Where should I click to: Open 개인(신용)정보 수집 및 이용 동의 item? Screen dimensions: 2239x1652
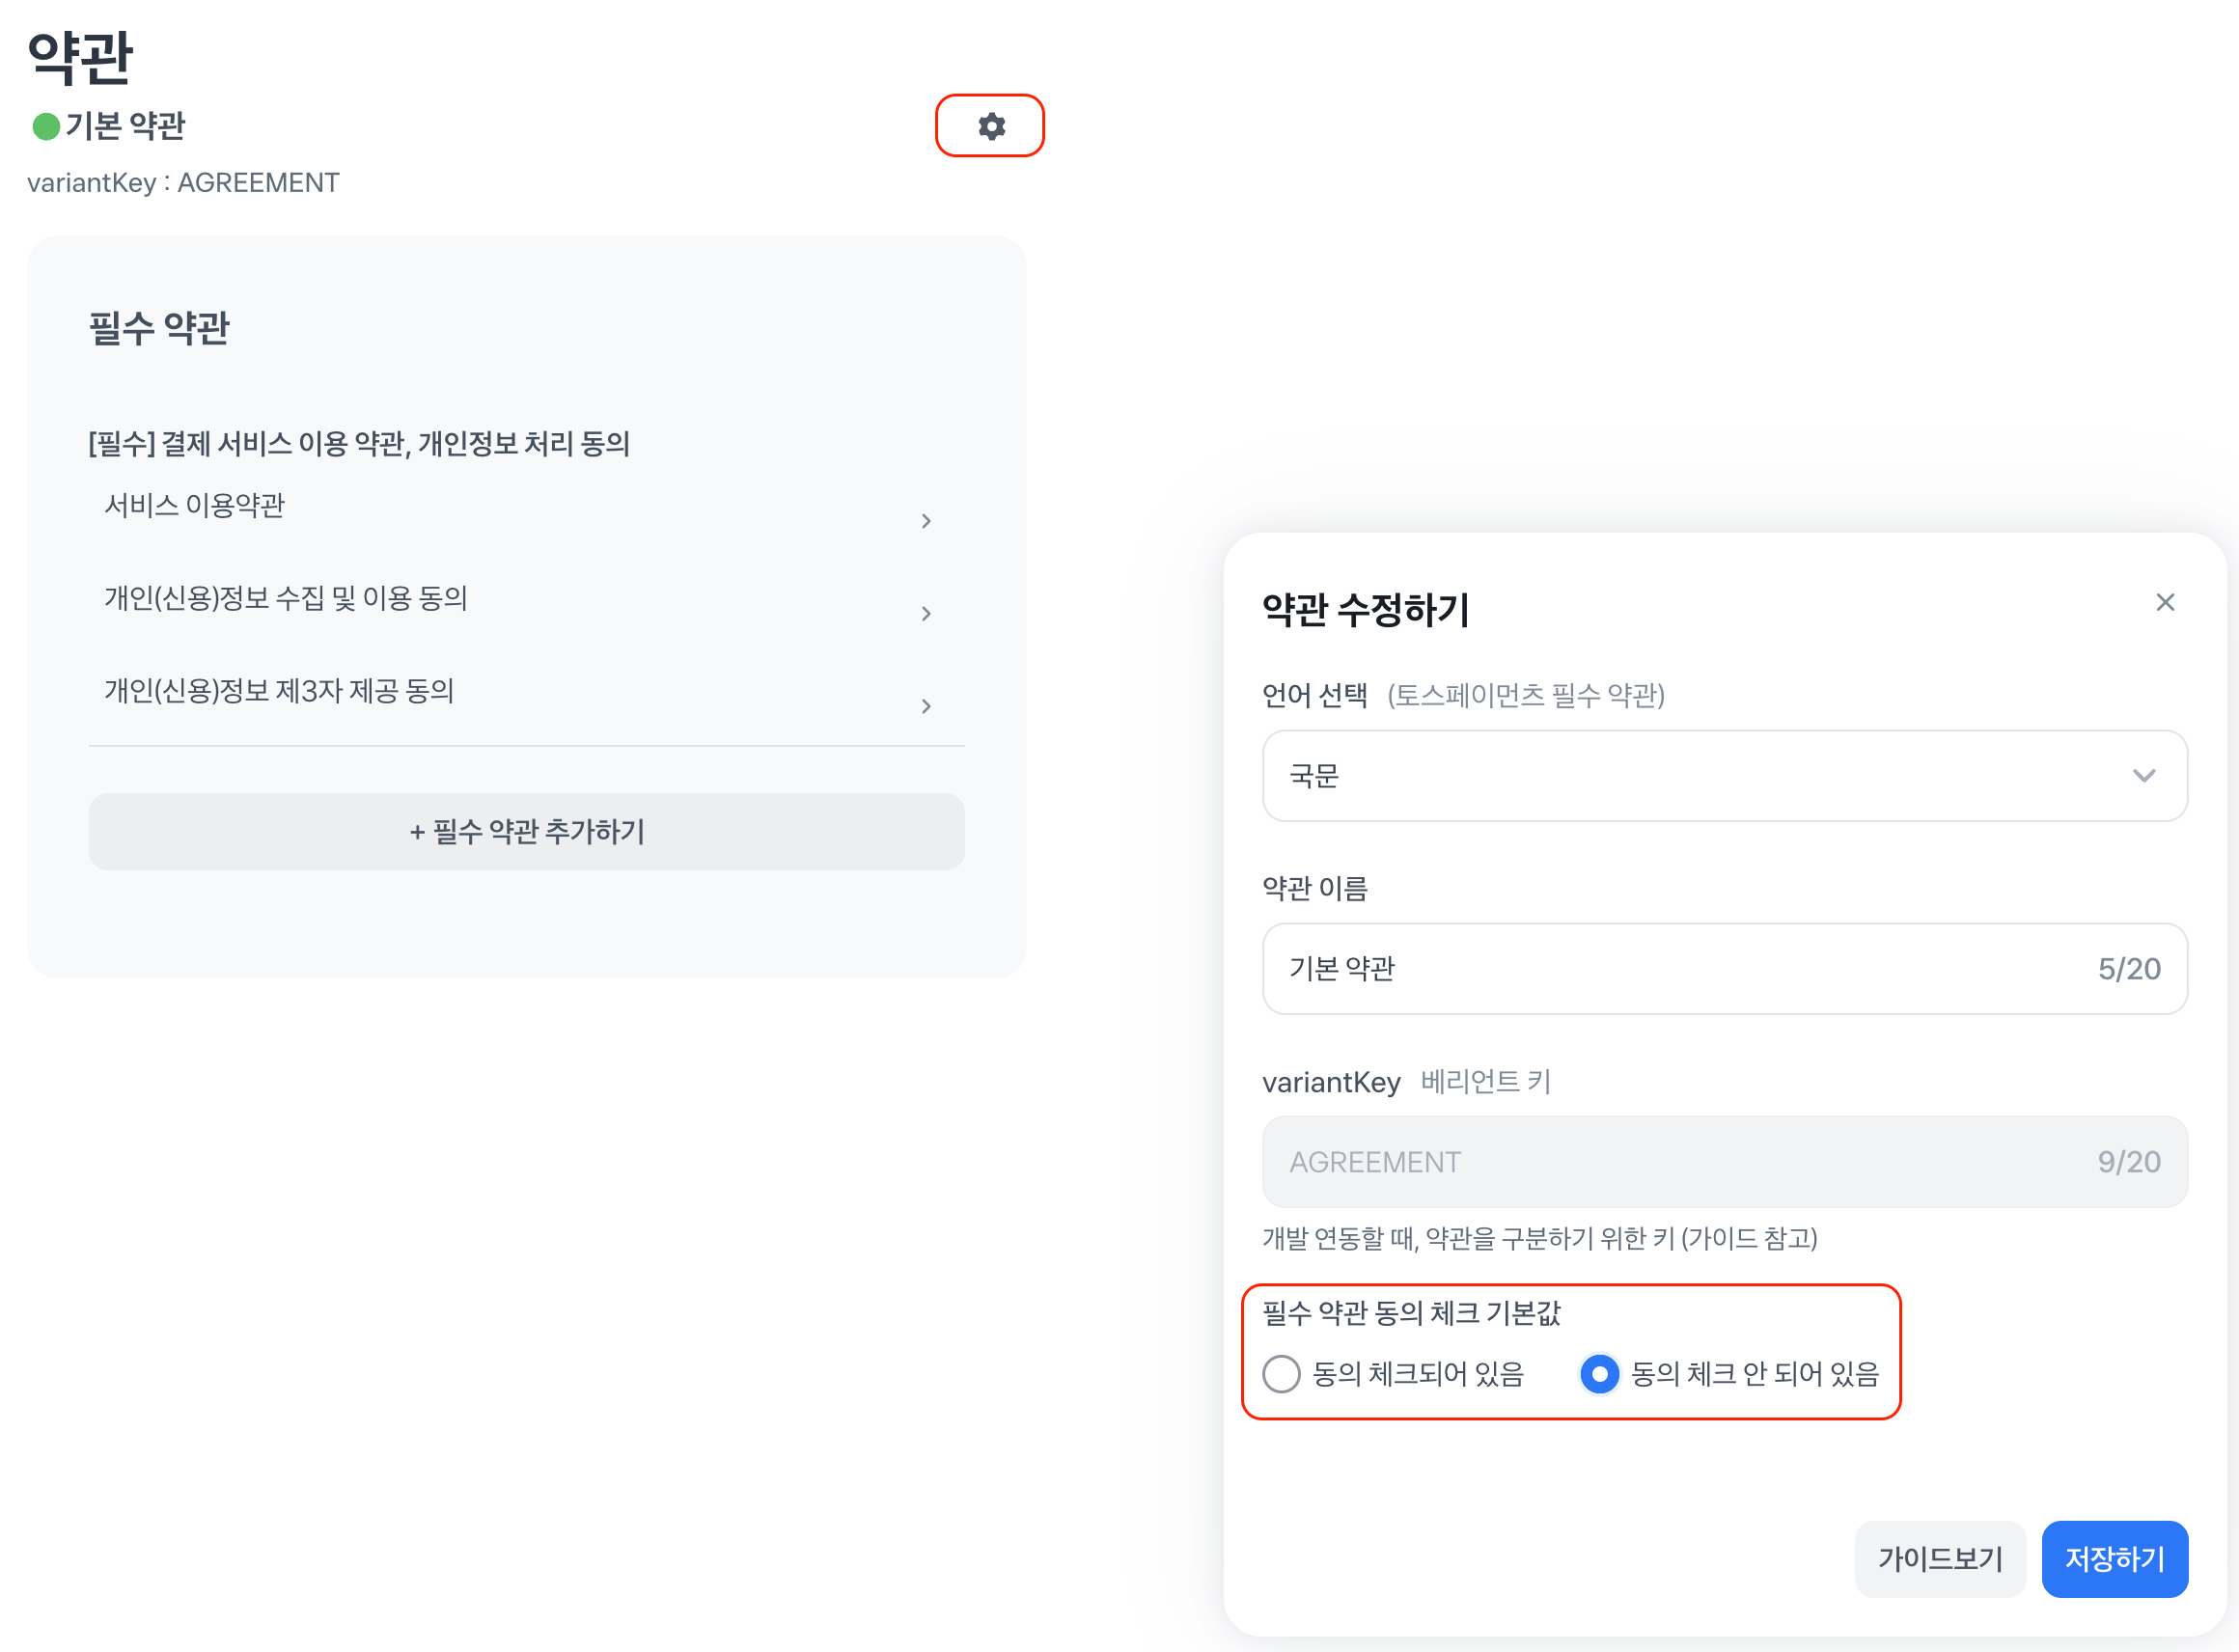(x=286, y=599)
